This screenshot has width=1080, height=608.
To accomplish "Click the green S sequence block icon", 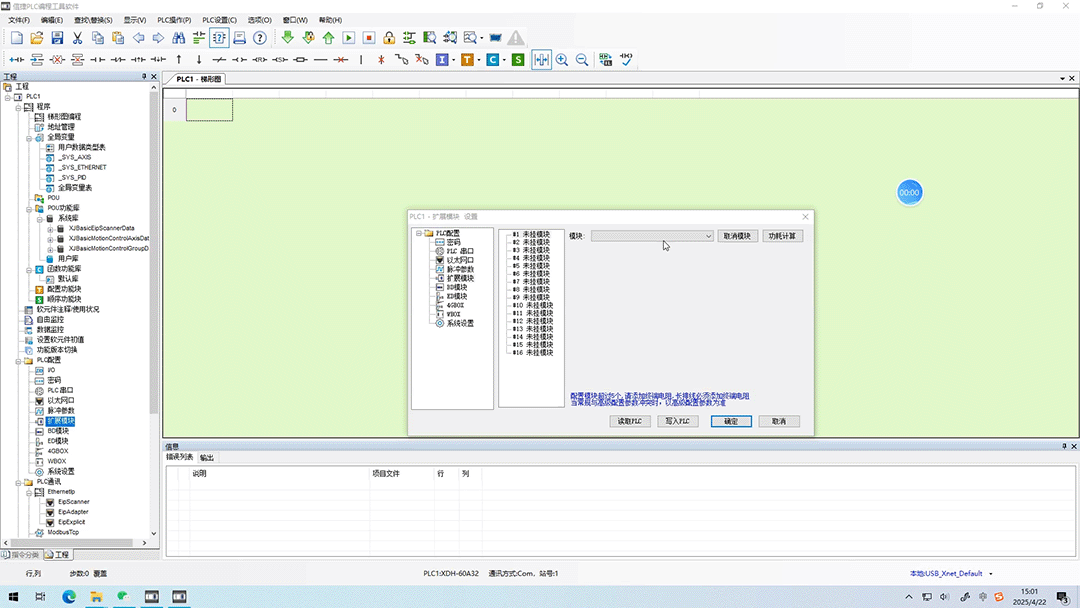I will 518,60.
